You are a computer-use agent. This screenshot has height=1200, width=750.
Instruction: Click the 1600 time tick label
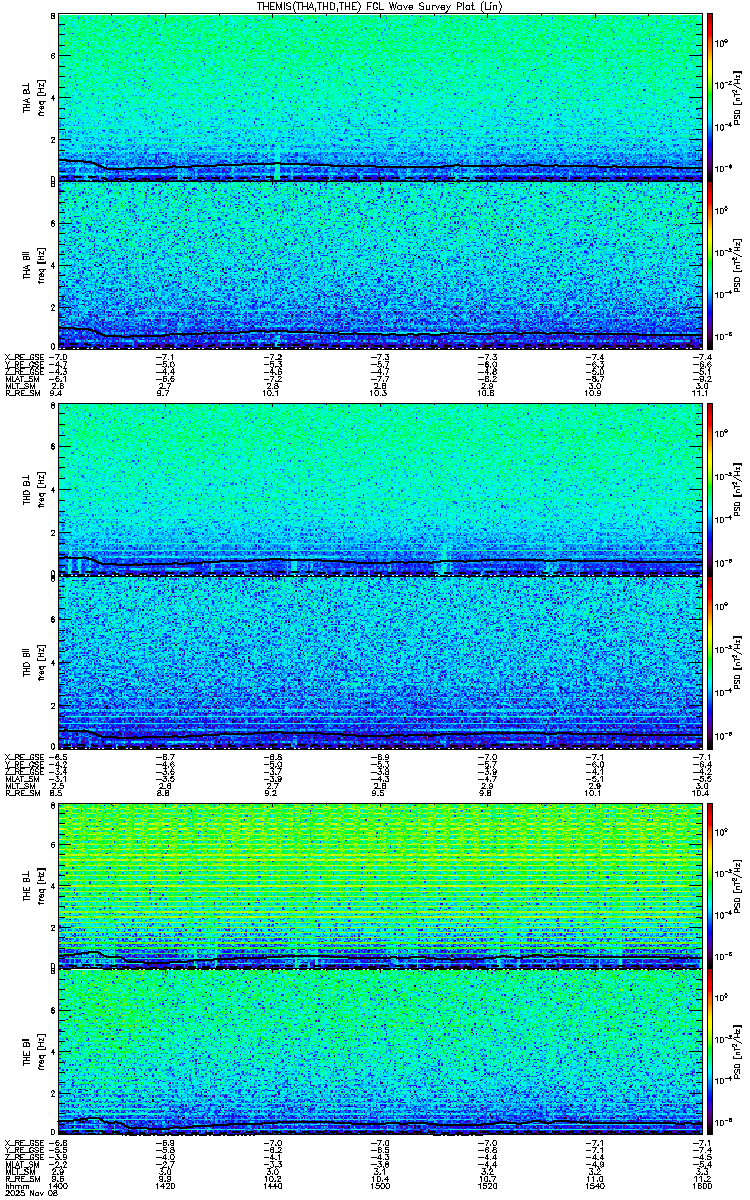point(702,1186)
